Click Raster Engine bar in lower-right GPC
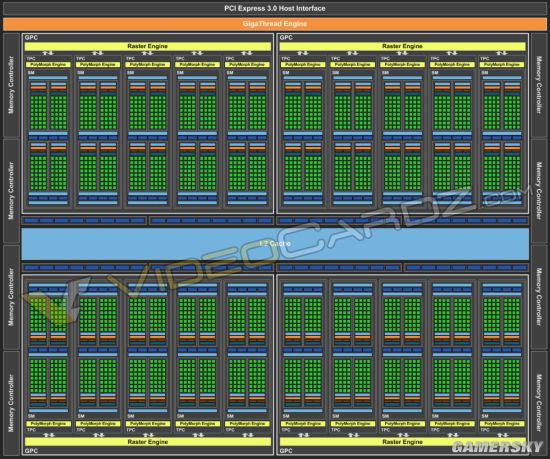Viewport: 550px width, 459px height. click(402, 442)
